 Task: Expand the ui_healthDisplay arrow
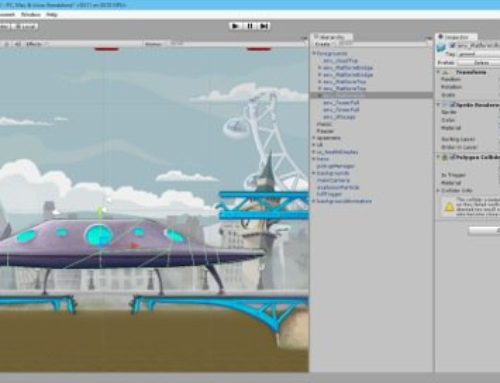click(x=314, y=152)
